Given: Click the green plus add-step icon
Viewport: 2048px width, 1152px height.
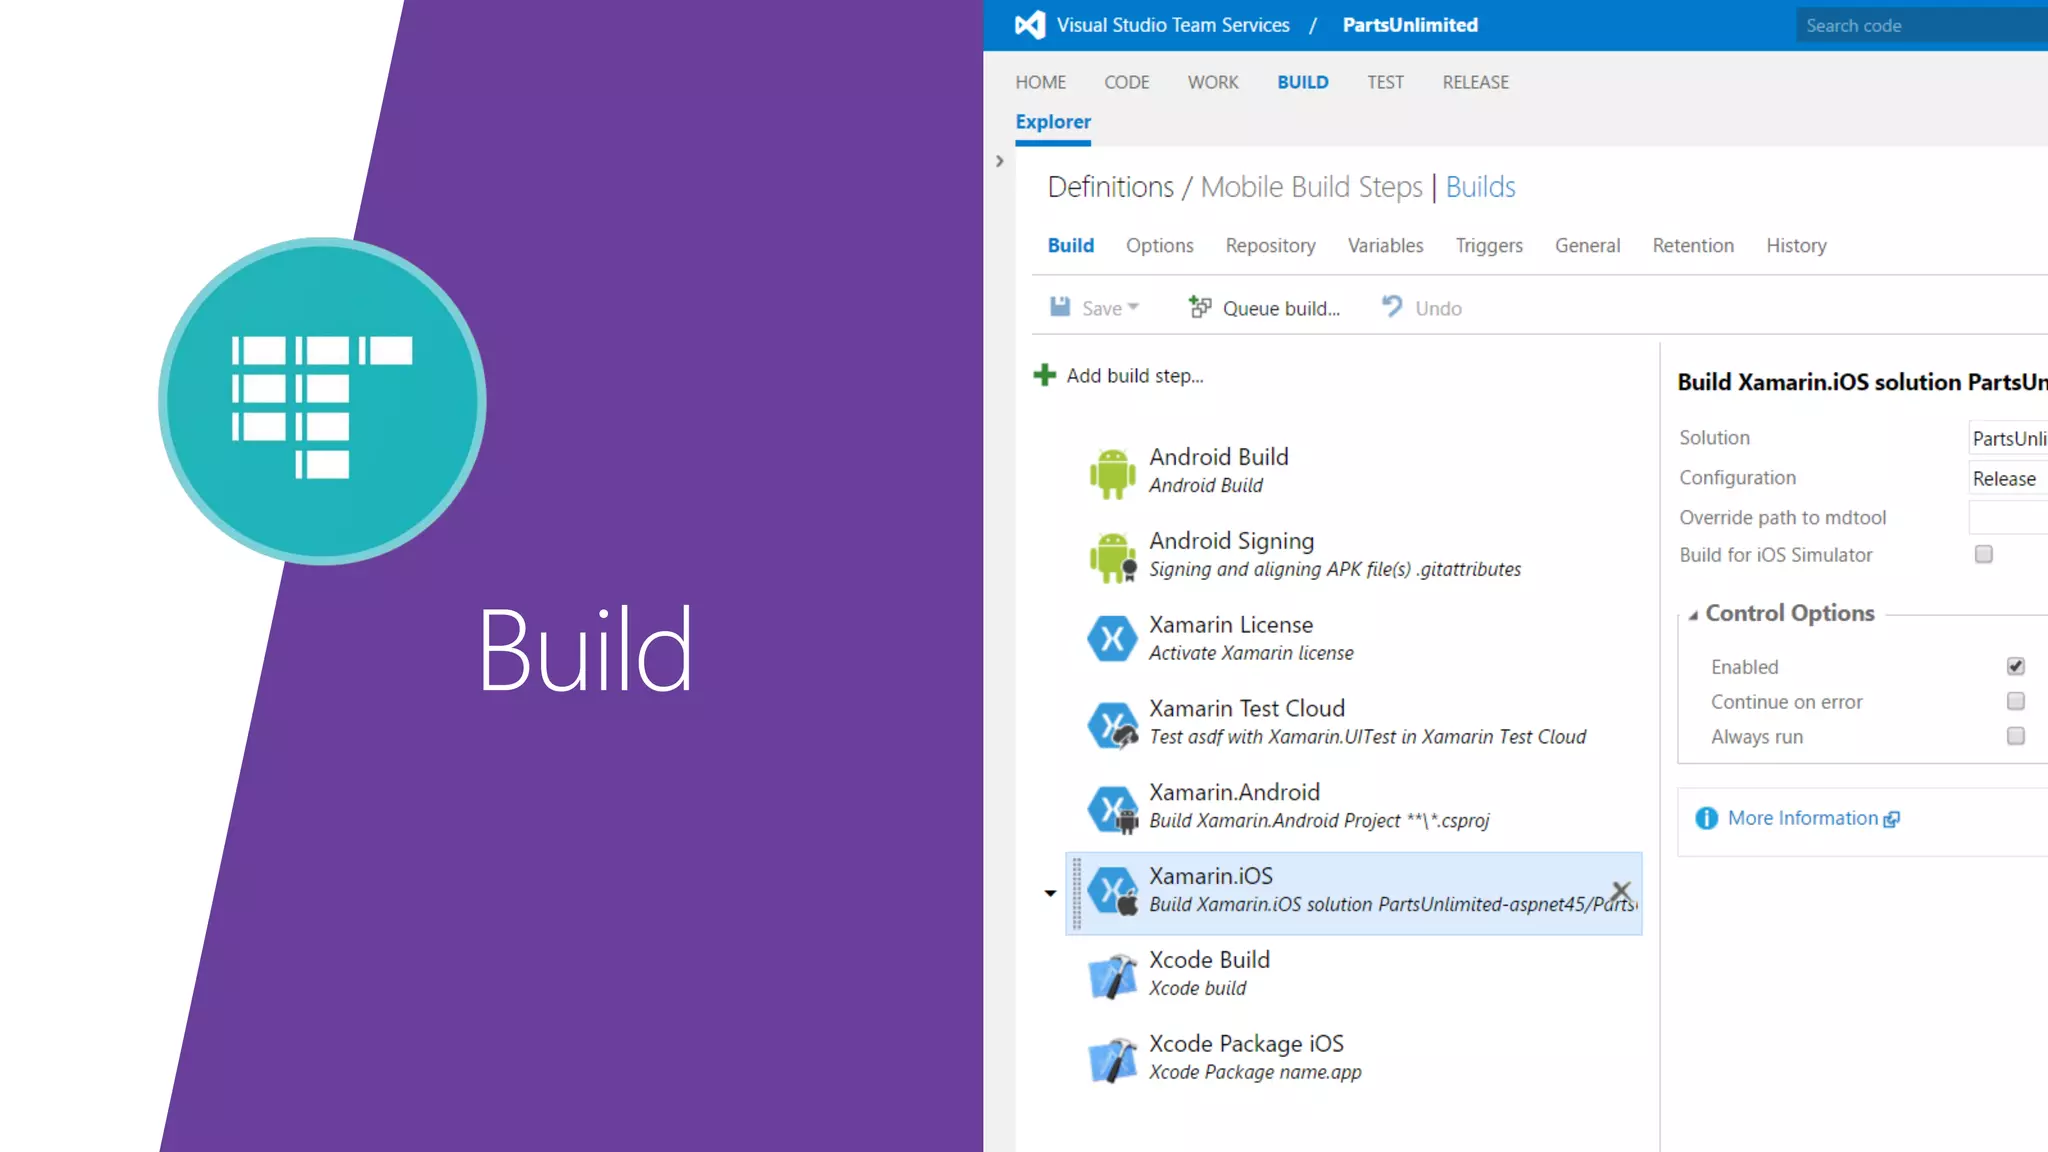Looking at the screenshot, I should (1044, 375).
